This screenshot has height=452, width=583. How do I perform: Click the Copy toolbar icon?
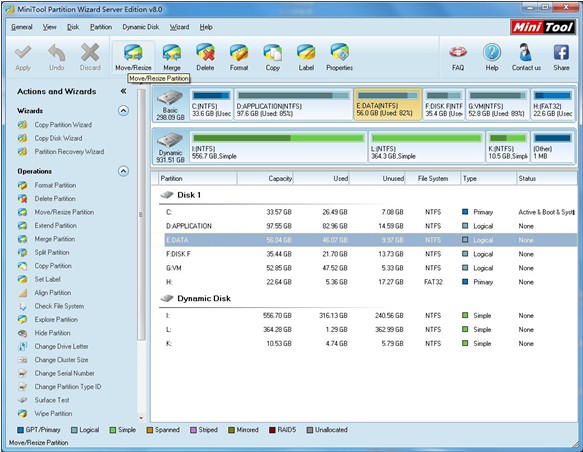(x=273, y=52)
